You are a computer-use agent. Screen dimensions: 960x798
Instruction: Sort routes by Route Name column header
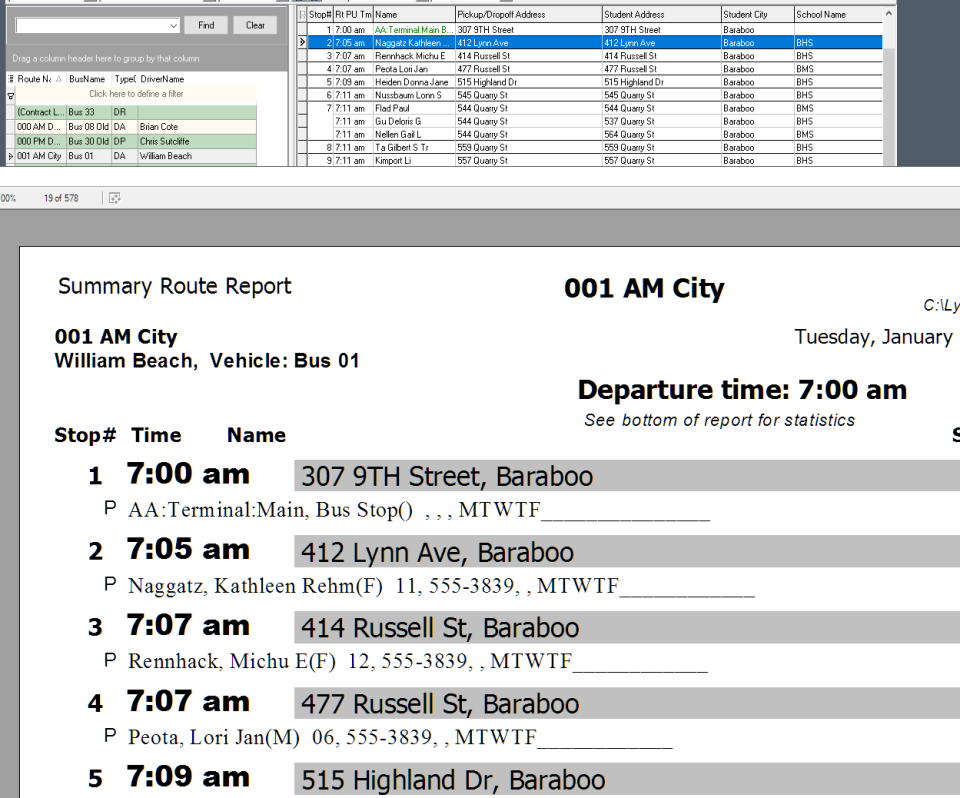[38, 77]
